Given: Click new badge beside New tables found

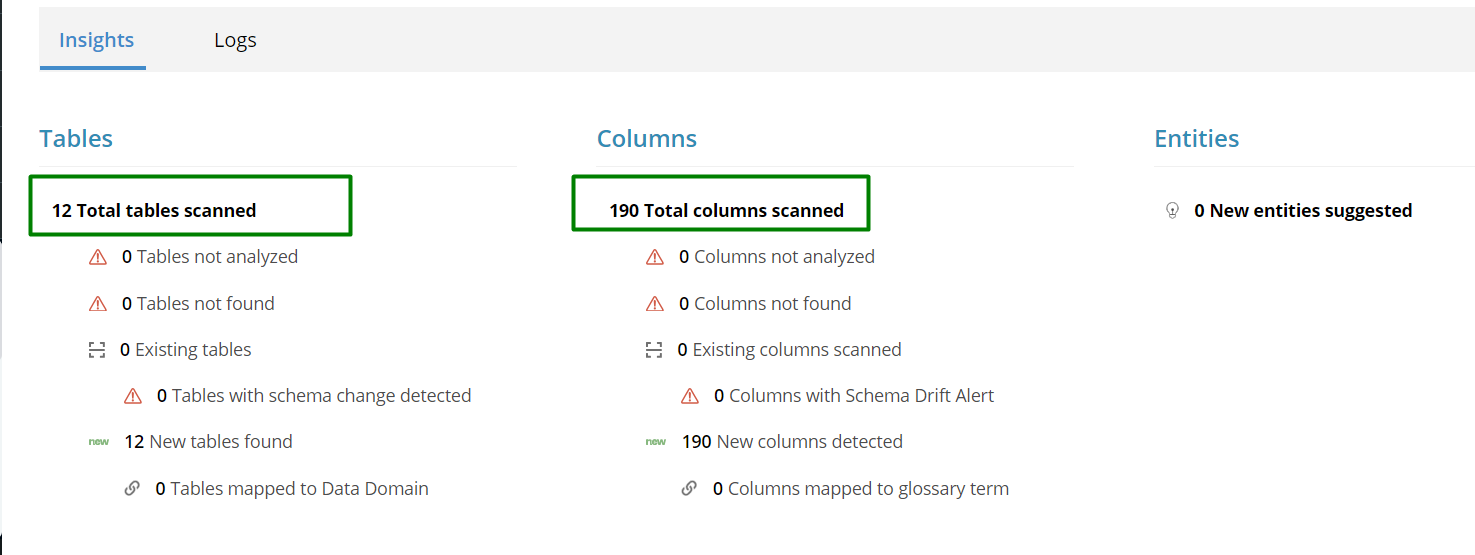Looking at the screenshot, I should coord(99,442).
